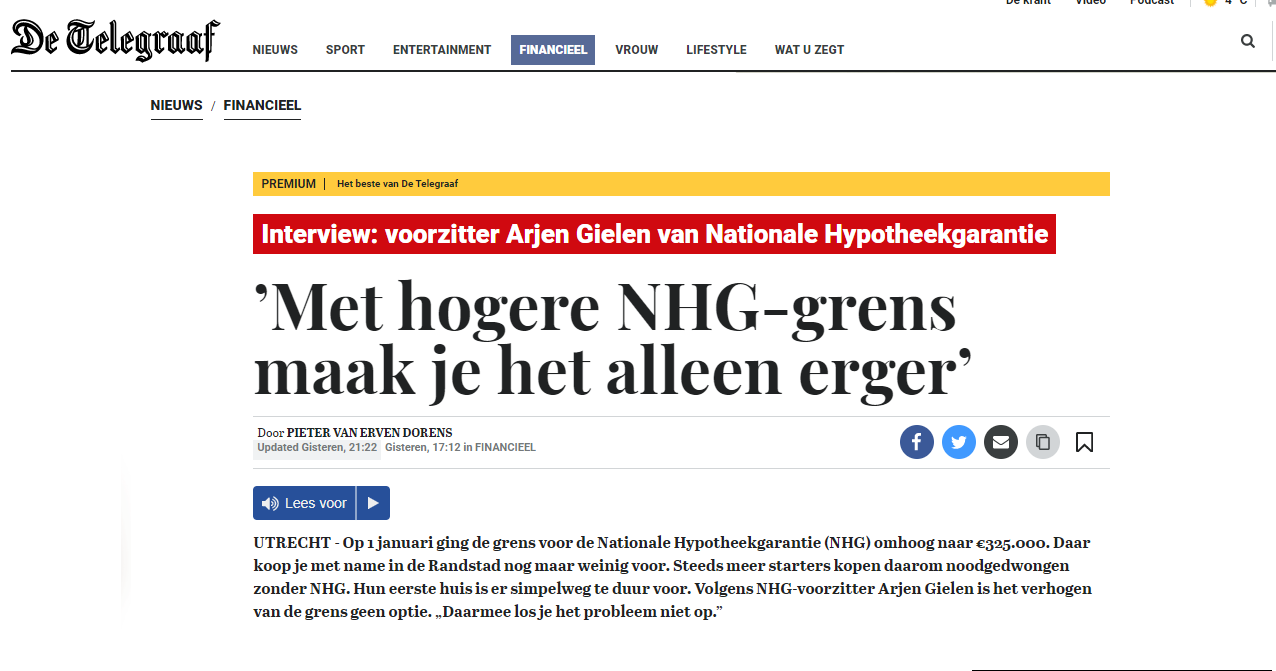Image resolution: width=1276 pixels, height=671 pixels.
Task: Open the LIFESTYLE section
Action: 716,50
